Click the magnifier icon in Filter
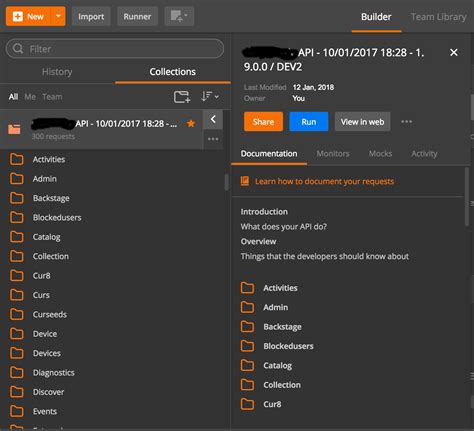The height and width of the screenshot is (431, 474). (18, 49)
